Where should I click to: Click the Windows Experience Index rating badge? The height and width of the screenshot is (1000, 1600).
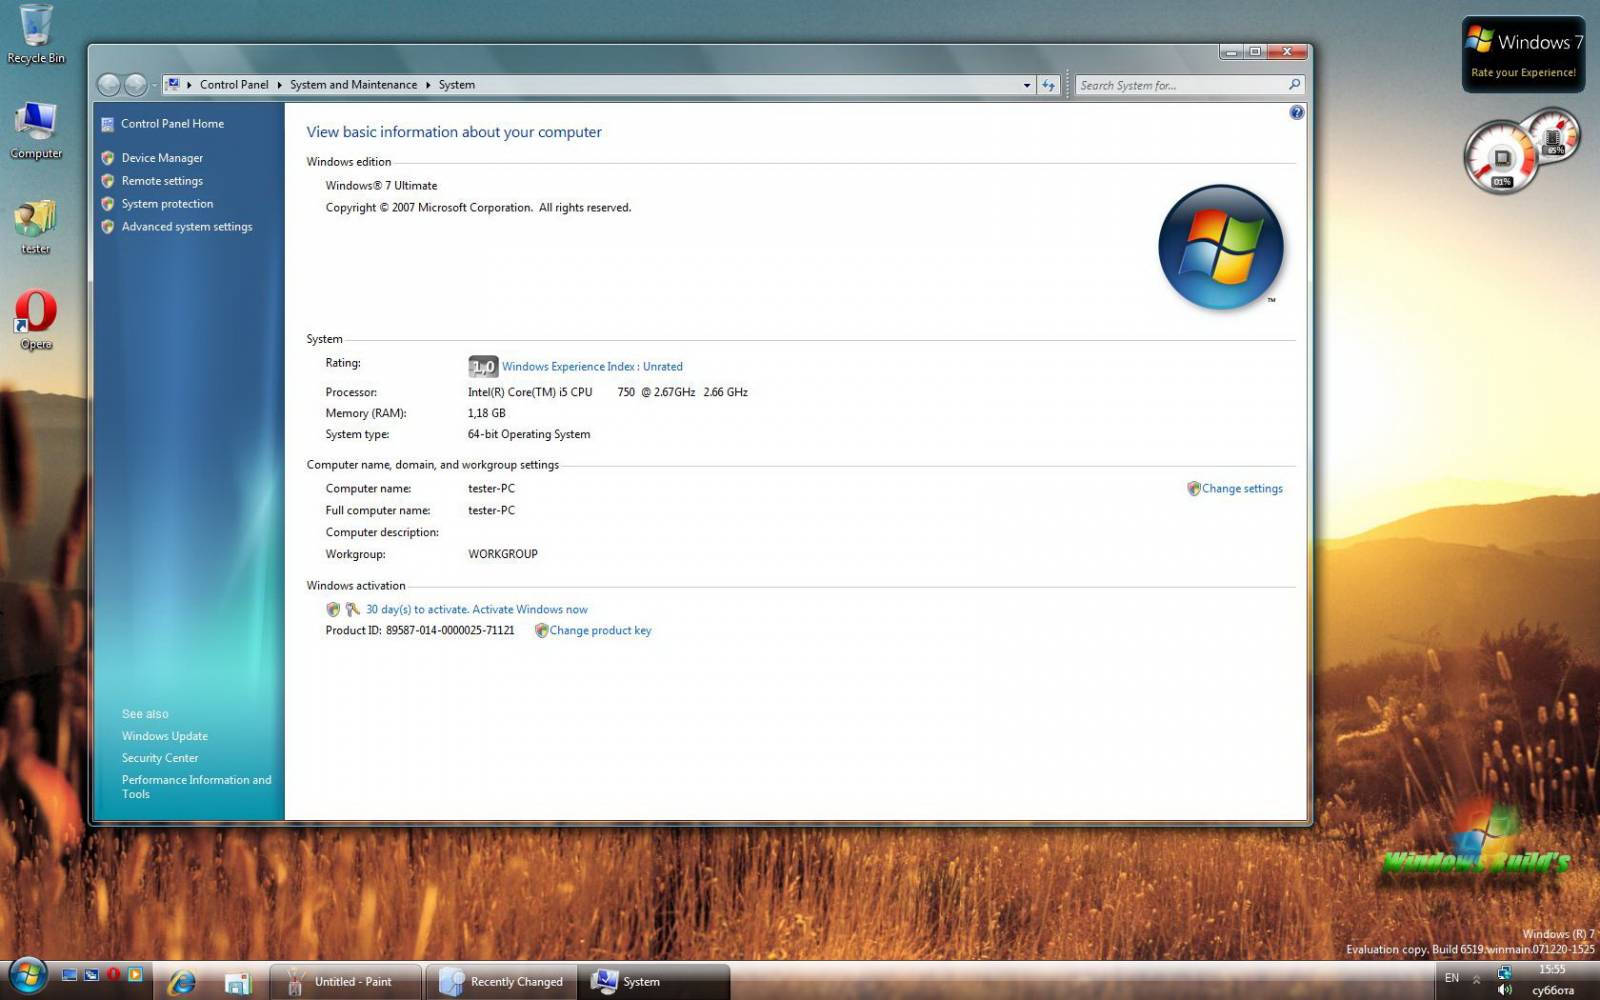click(483, 366)
